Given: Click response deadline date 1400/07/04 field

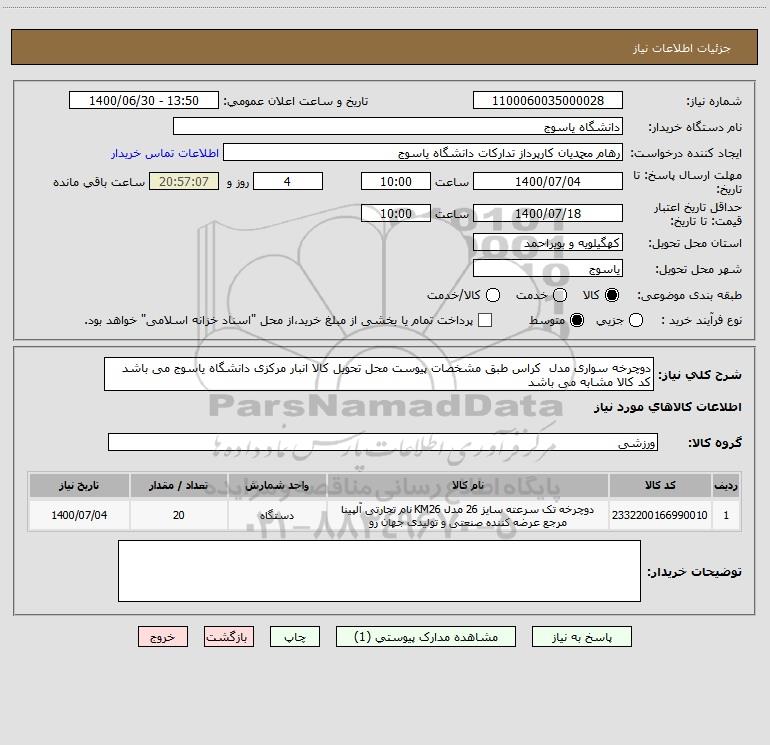Looking at the screenshot, I should [548, 181].
